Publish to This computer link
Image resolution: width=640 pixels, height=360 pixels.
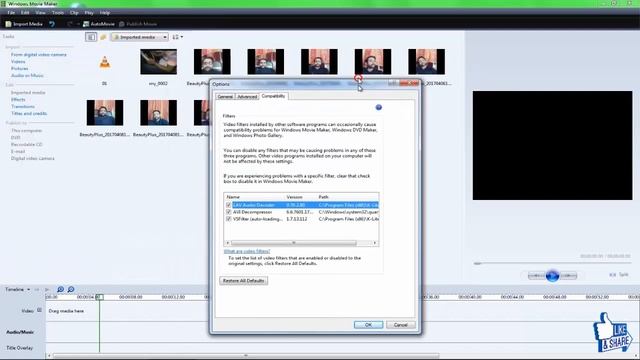point(26,131)
